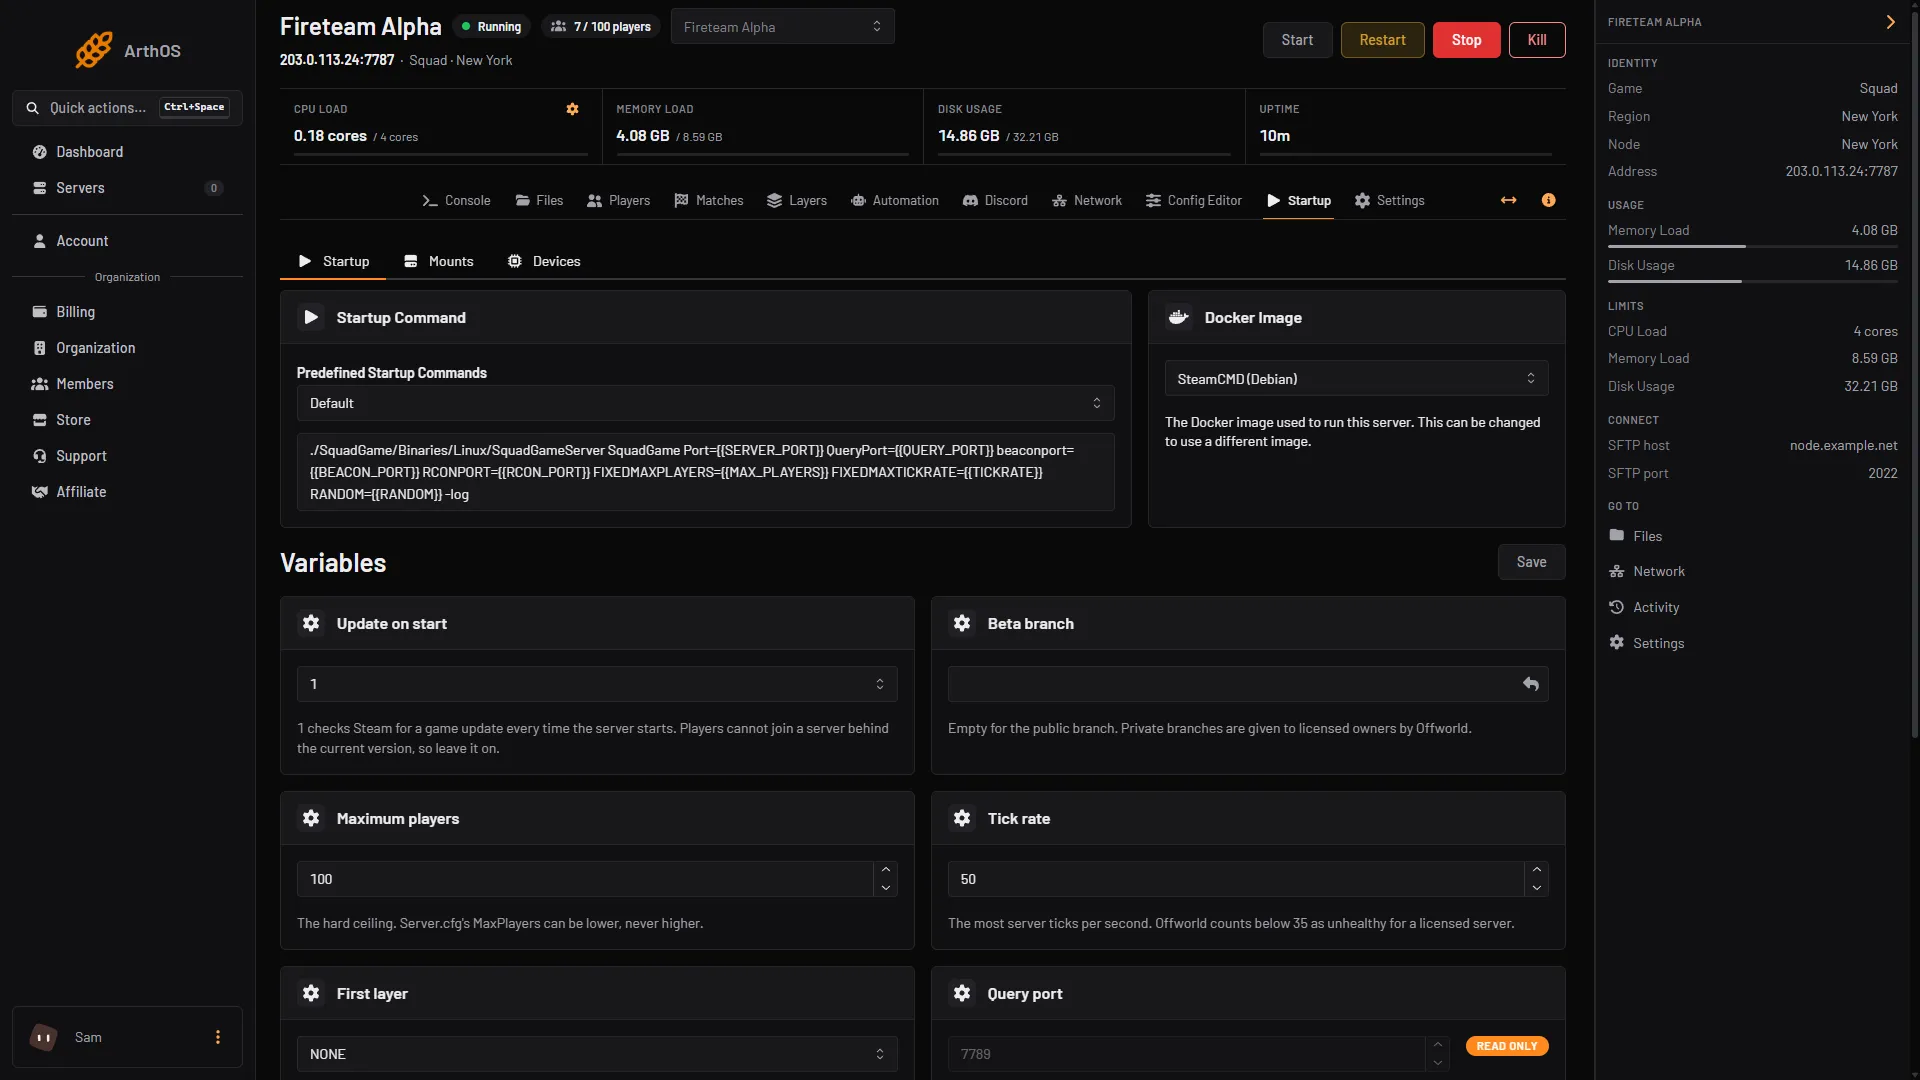
Task: Decrease Tick rate with the down stepper
Action: pyautogui.click(x=1537, y=888)
